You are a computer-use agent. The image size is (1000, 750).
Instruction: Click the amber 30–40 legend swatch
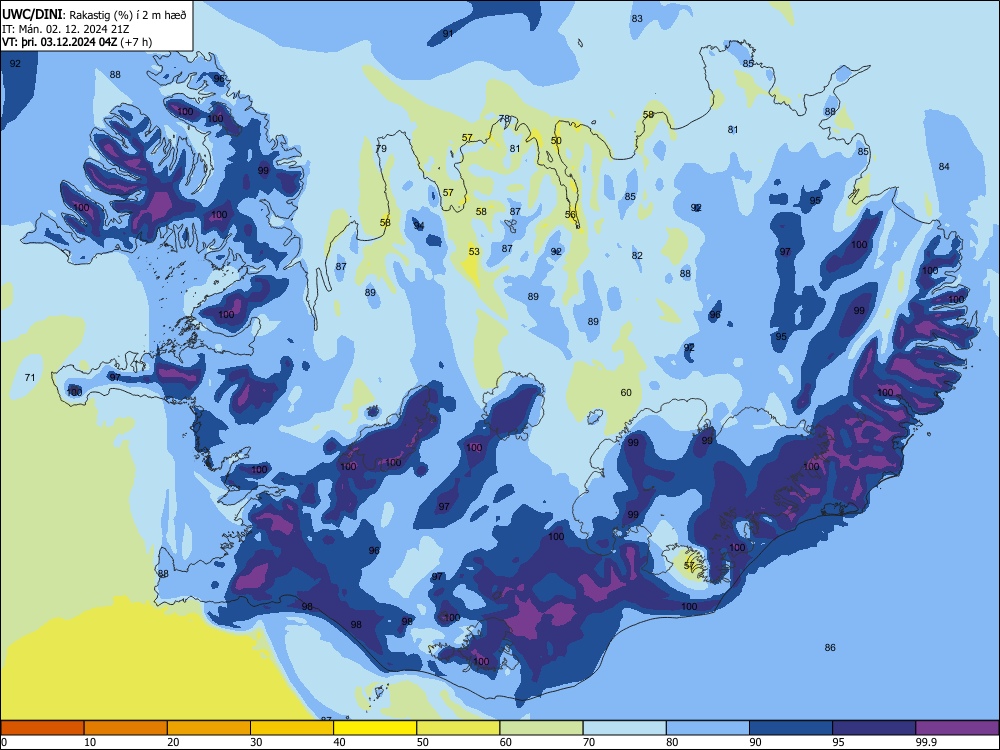pos(292,728)
